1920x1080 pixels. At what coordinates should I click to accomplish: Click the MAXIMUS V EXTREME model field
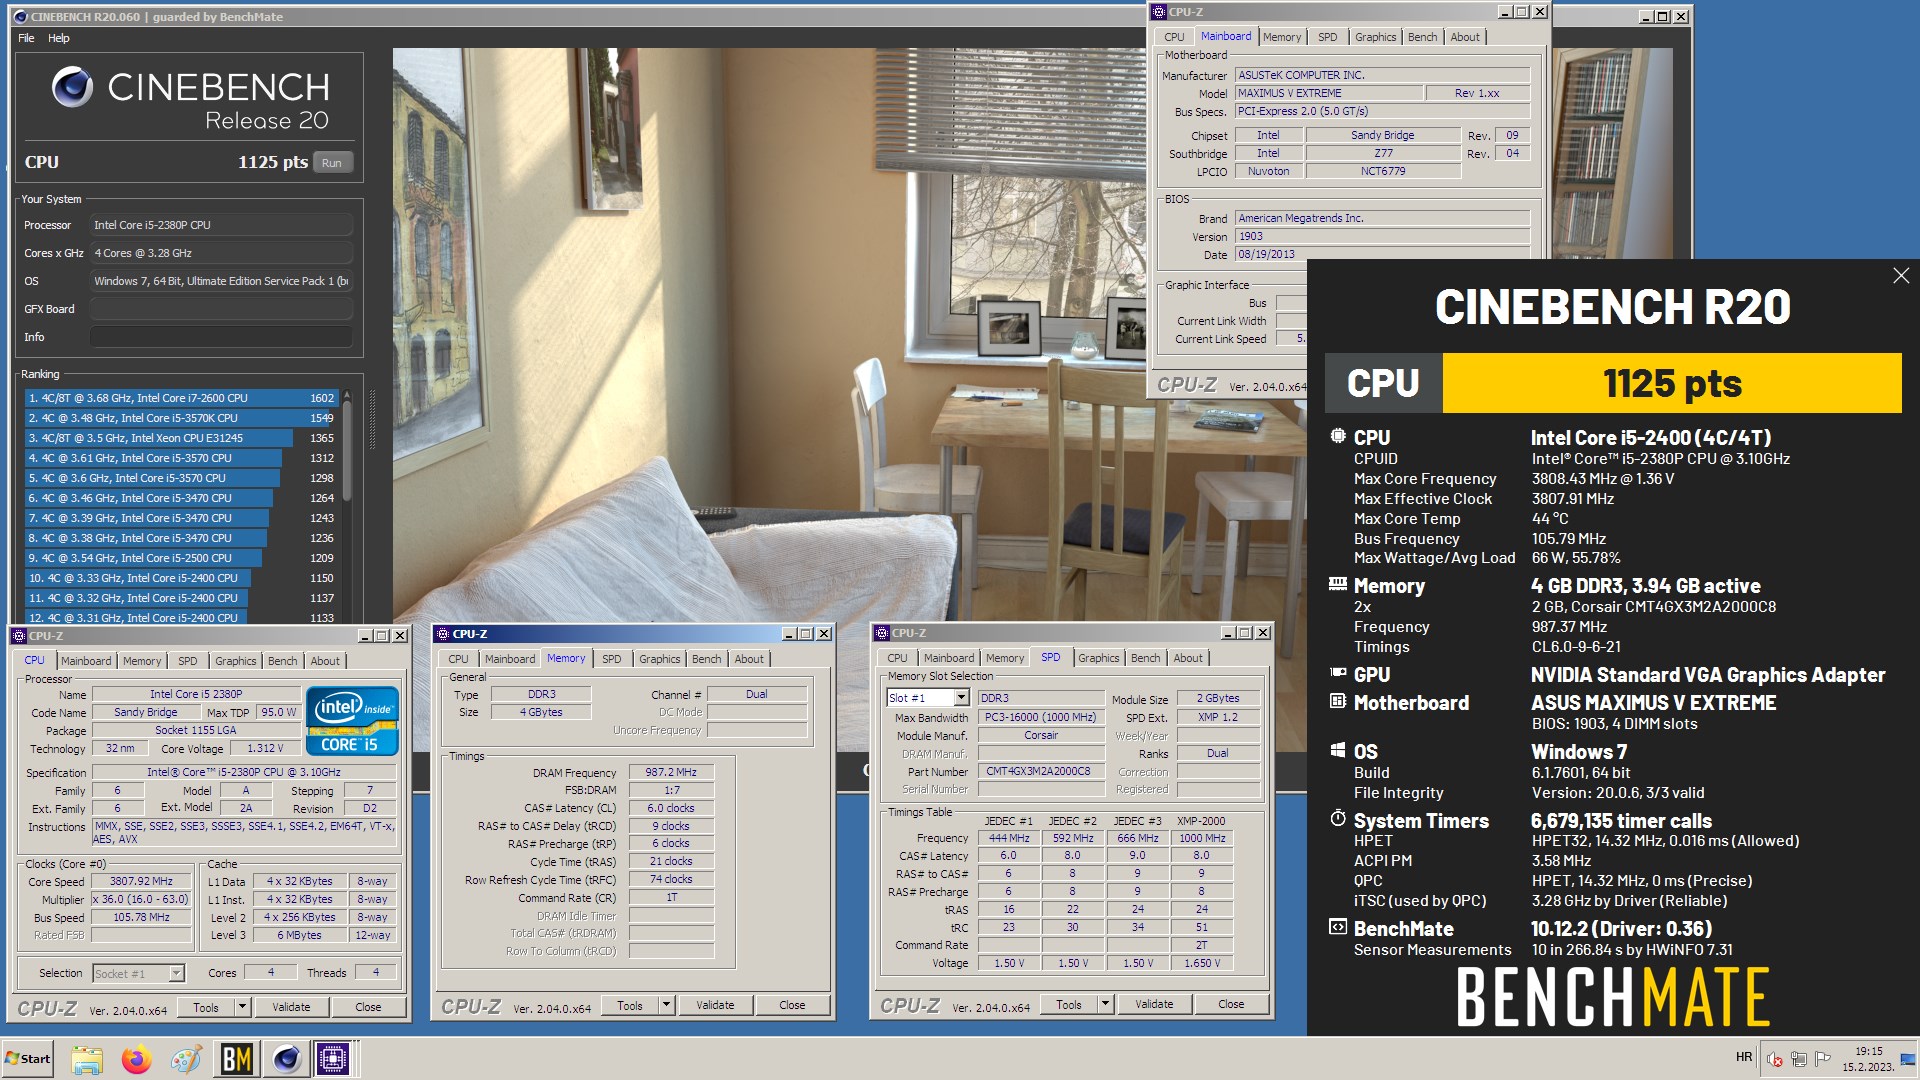(1328, 93)
